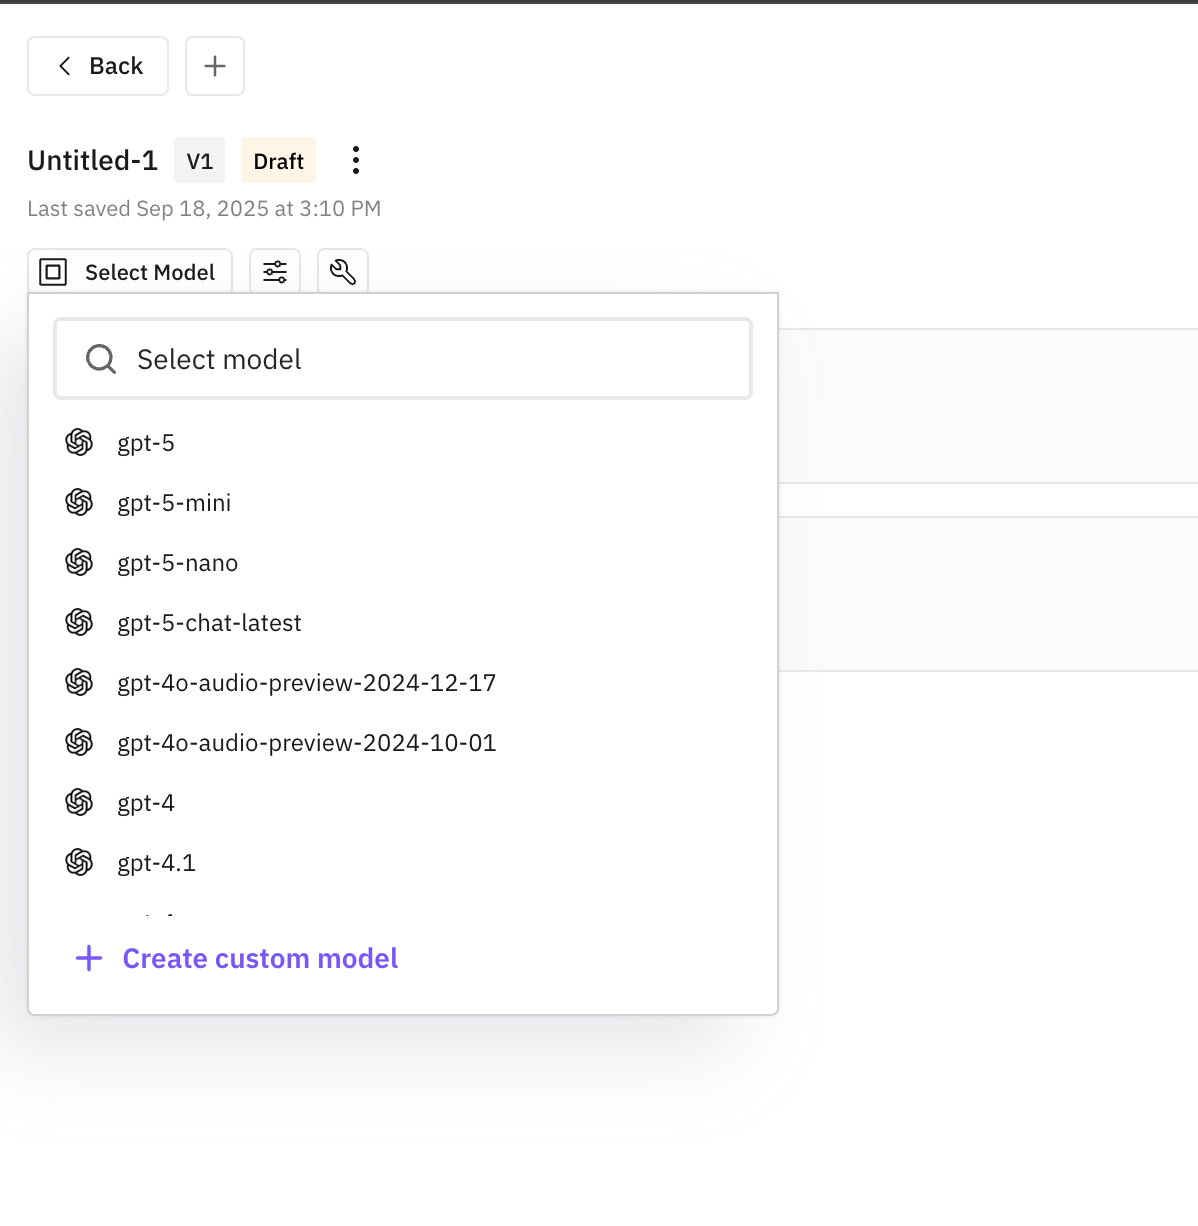The height and width of the screenshot is (1226, 1198).
Task: Pick gpt-5-chat-latest from the list
Action: pos(209,623)
